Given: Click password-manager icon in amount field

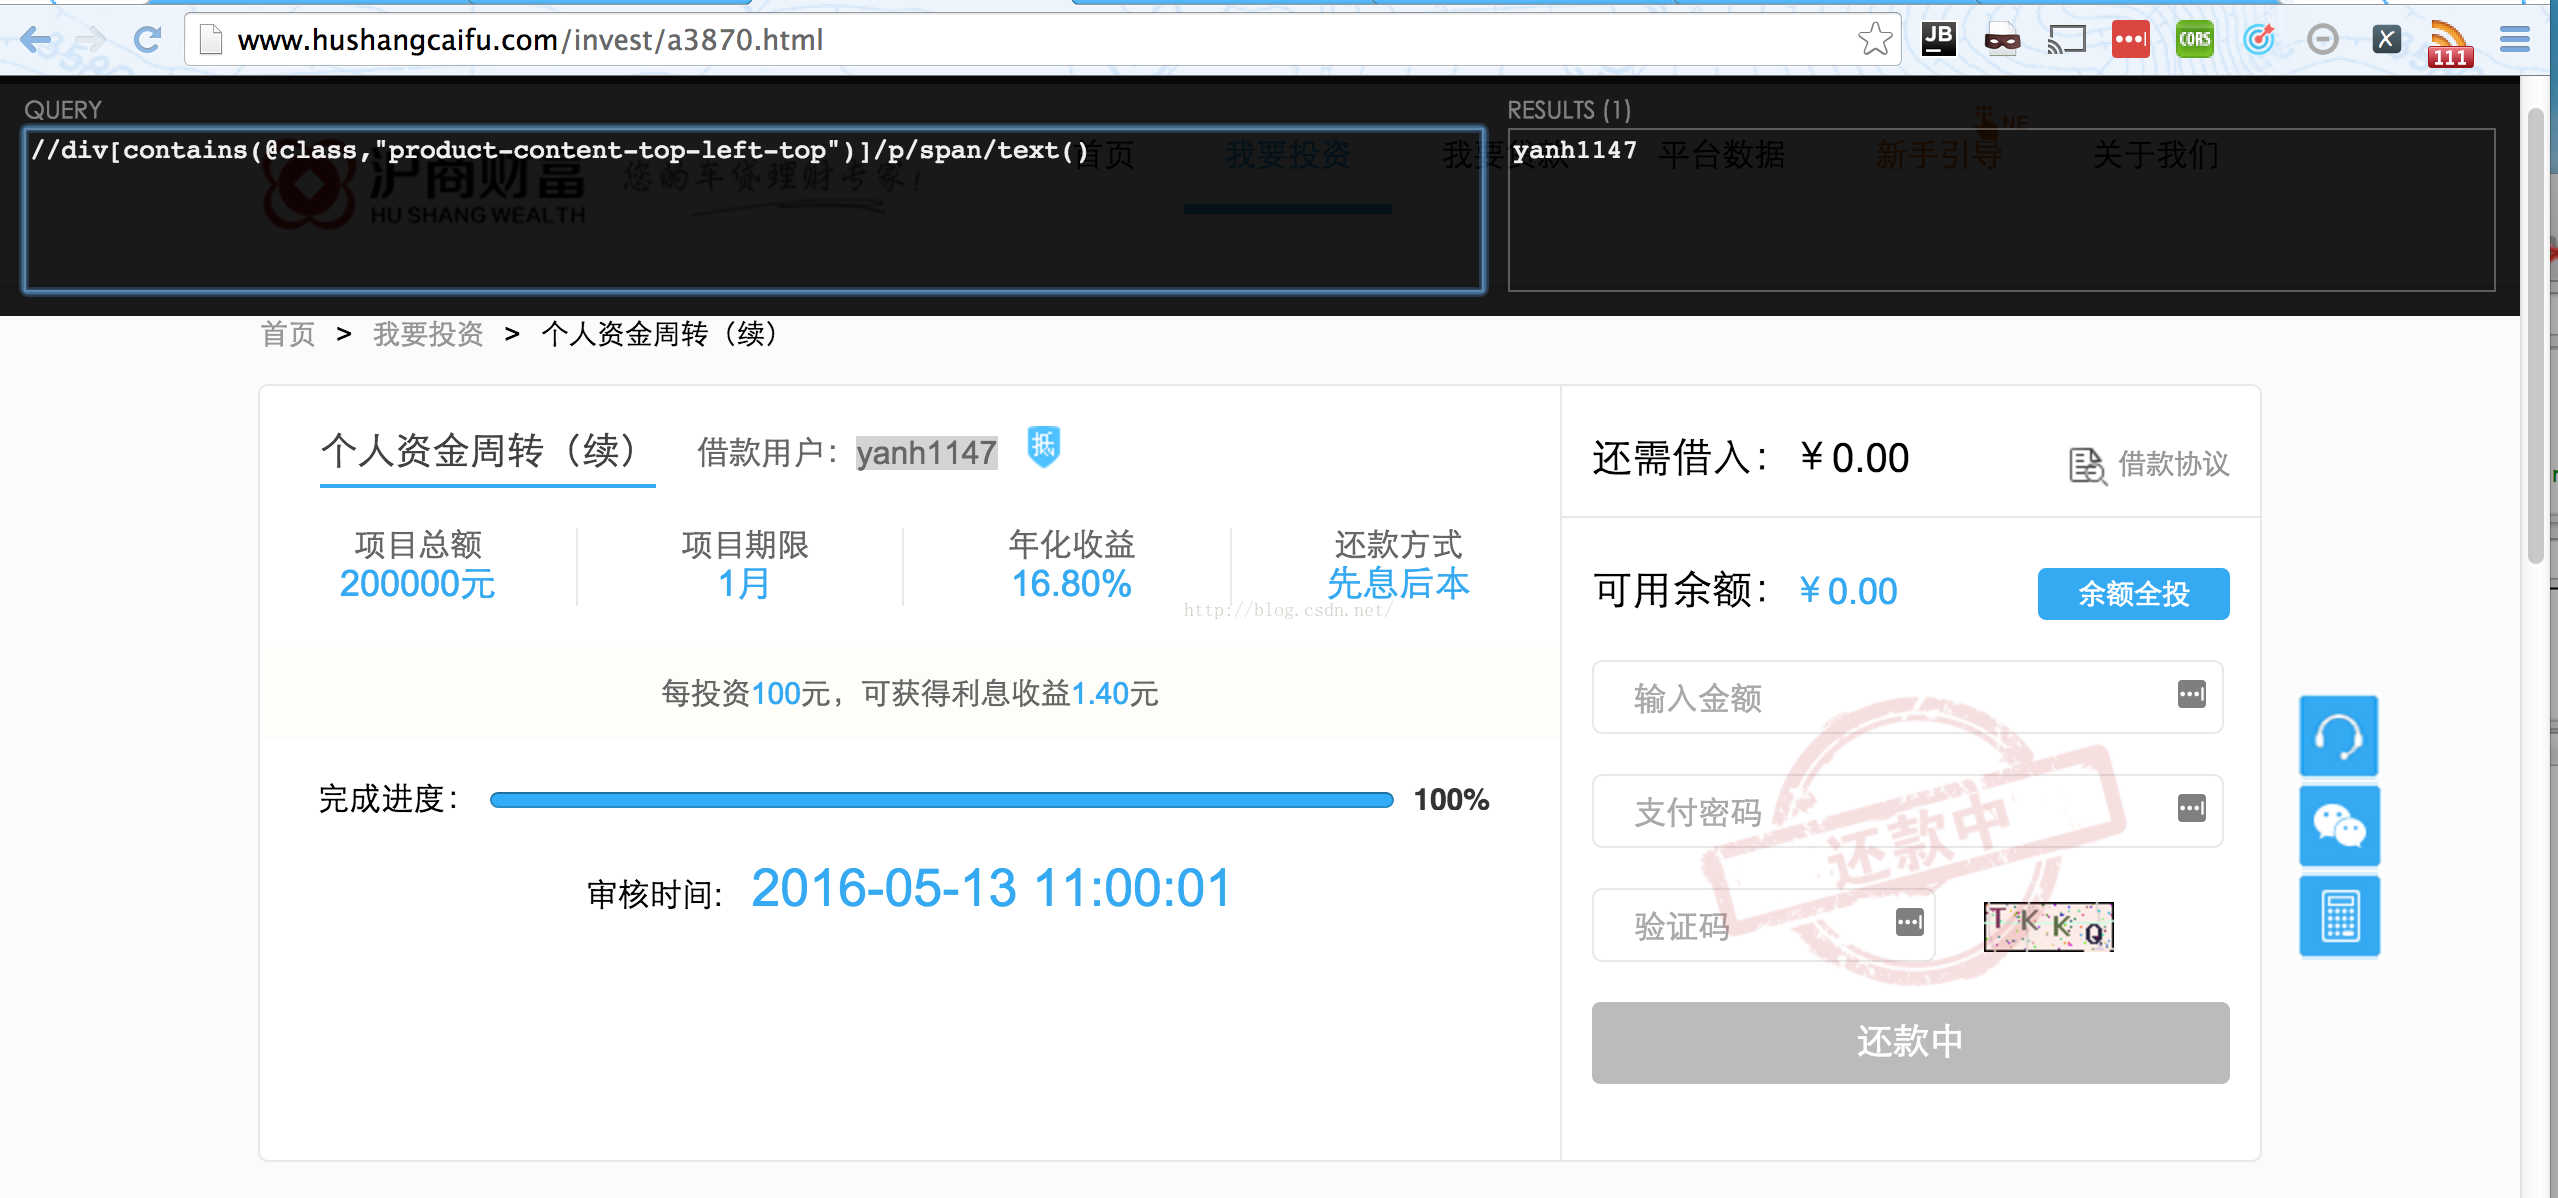Looking at the screenshot, I should [2191, 694].
